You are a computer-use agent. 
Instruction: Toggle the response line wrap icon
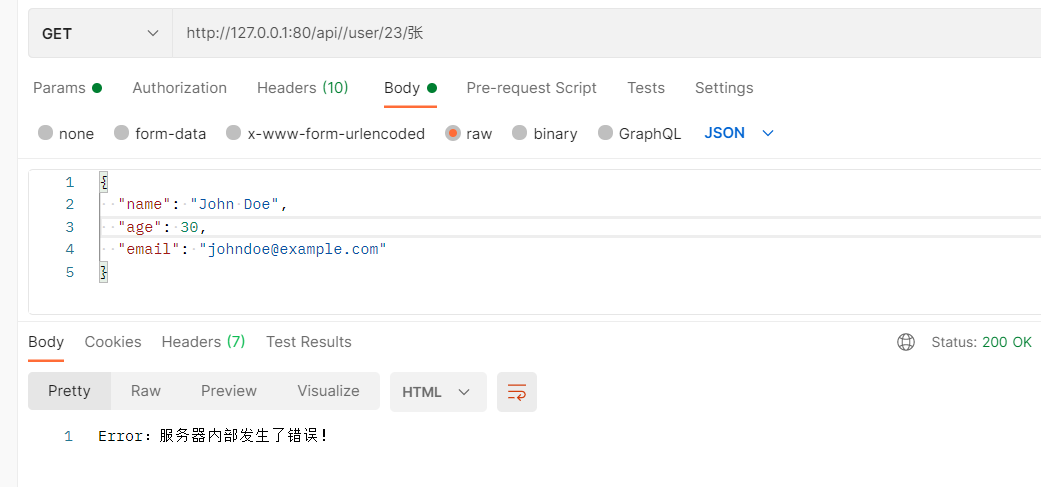pos(517,392)
